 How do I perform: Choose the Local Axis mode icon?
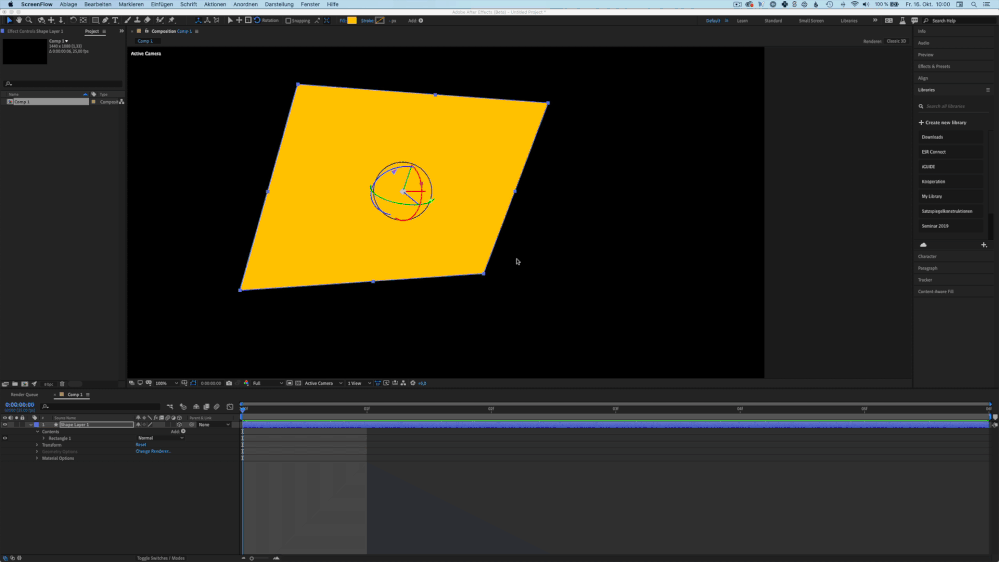tap(198, 20)
